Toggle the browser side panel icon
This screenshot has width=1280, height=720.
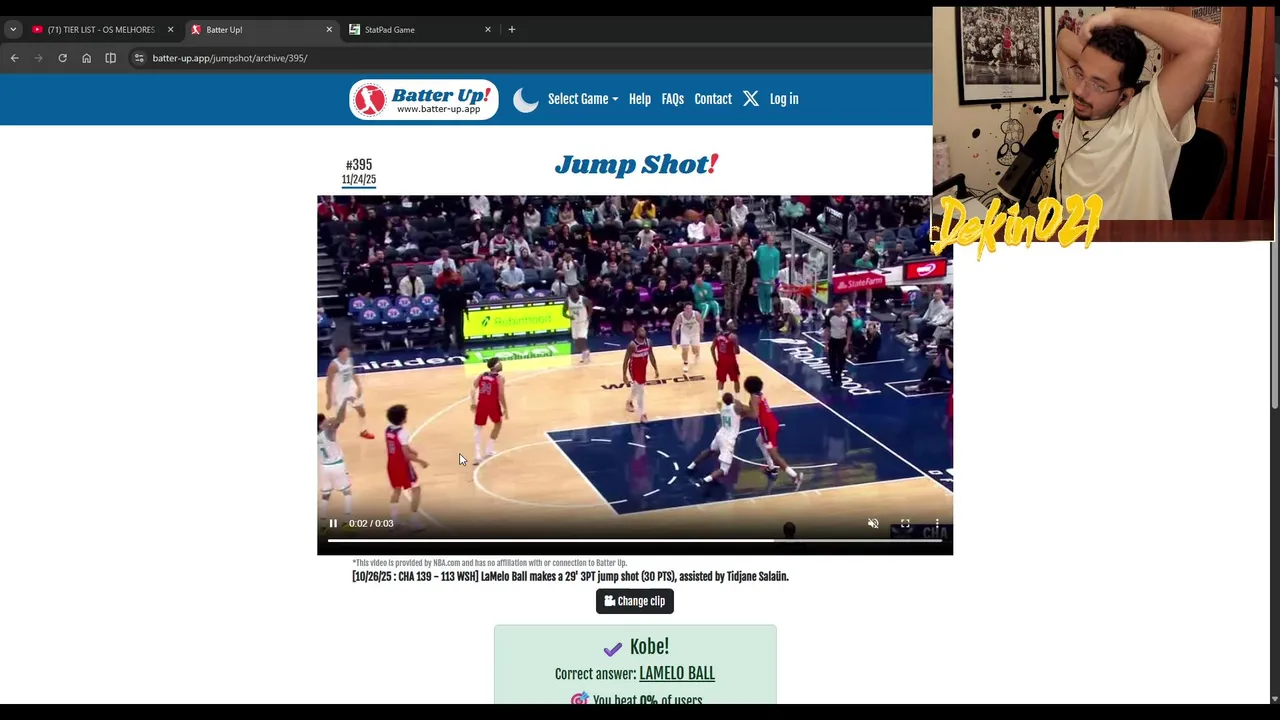(x=110, y=58)
